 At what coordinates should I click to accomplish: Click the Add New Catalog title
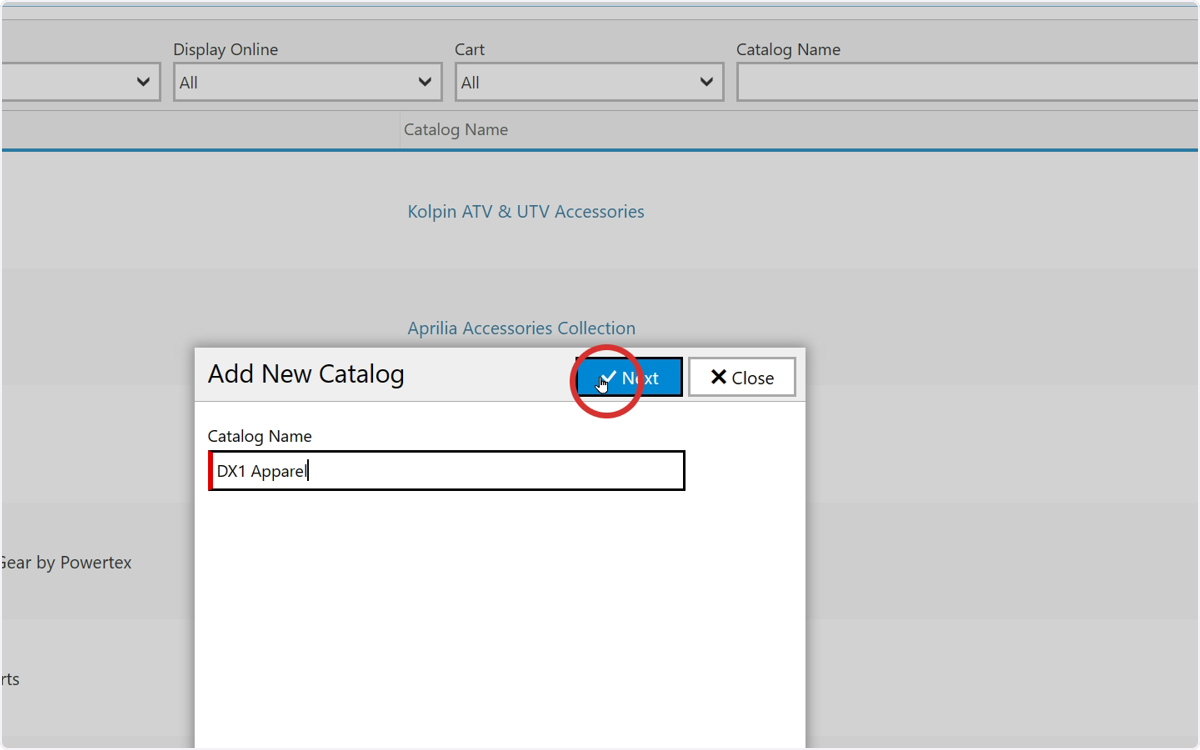point(306,375)
